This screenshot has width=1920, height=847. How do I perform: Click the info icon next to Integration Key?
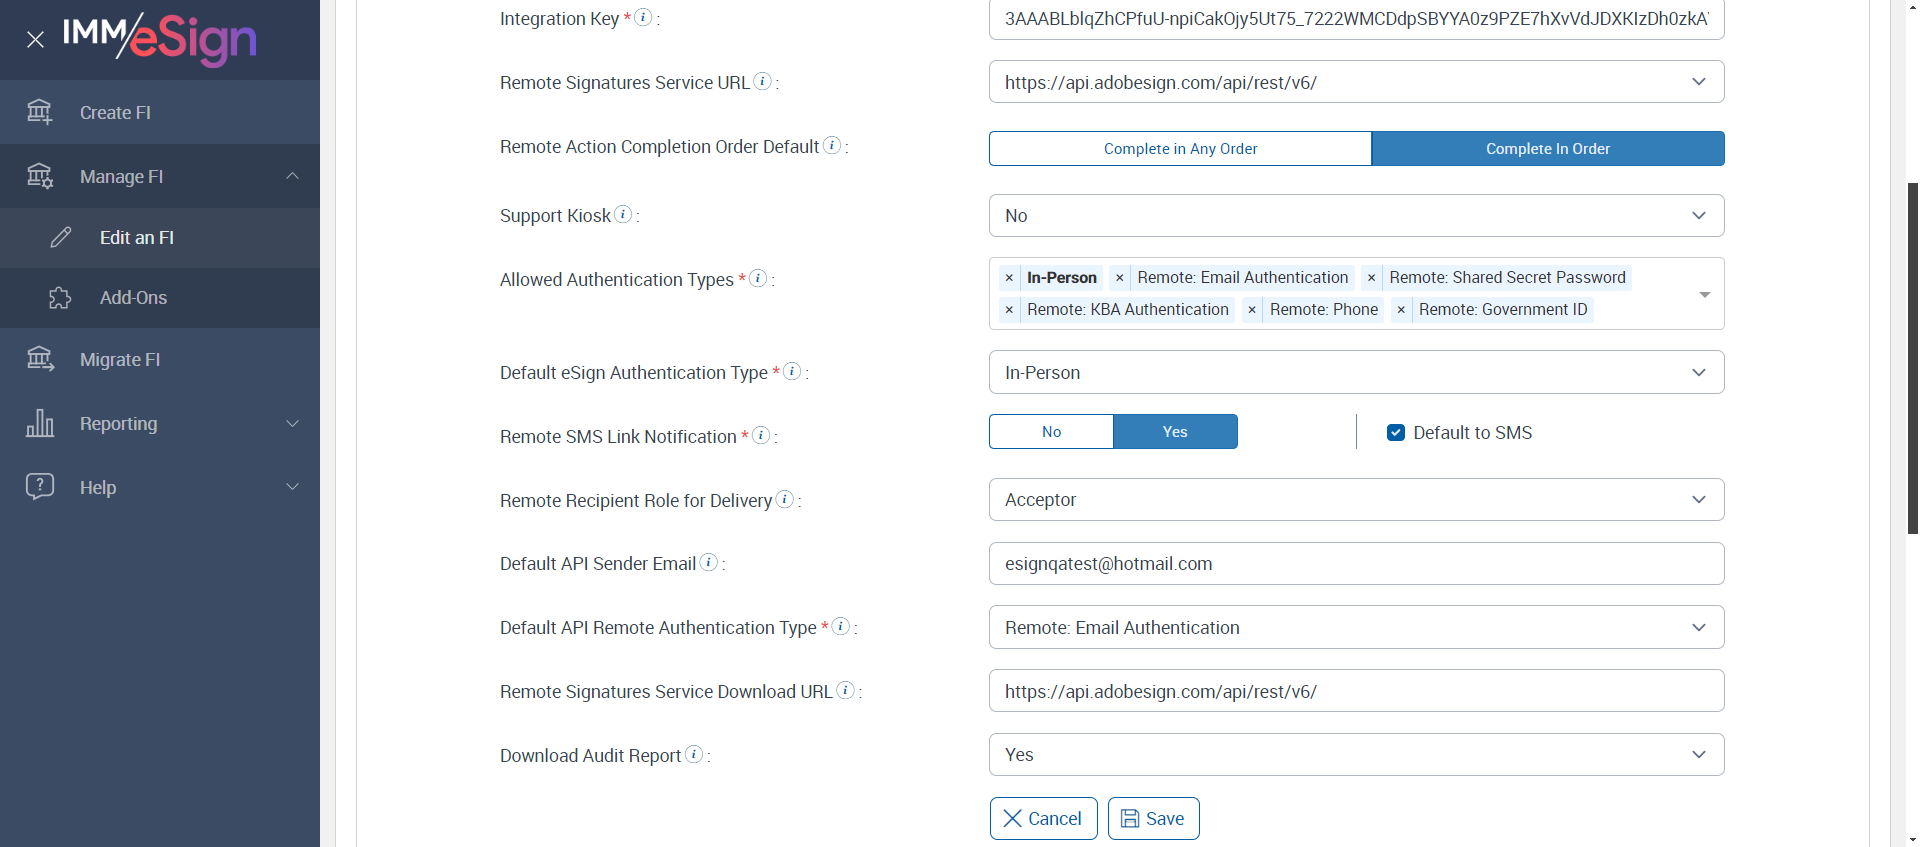pos(644,17)
